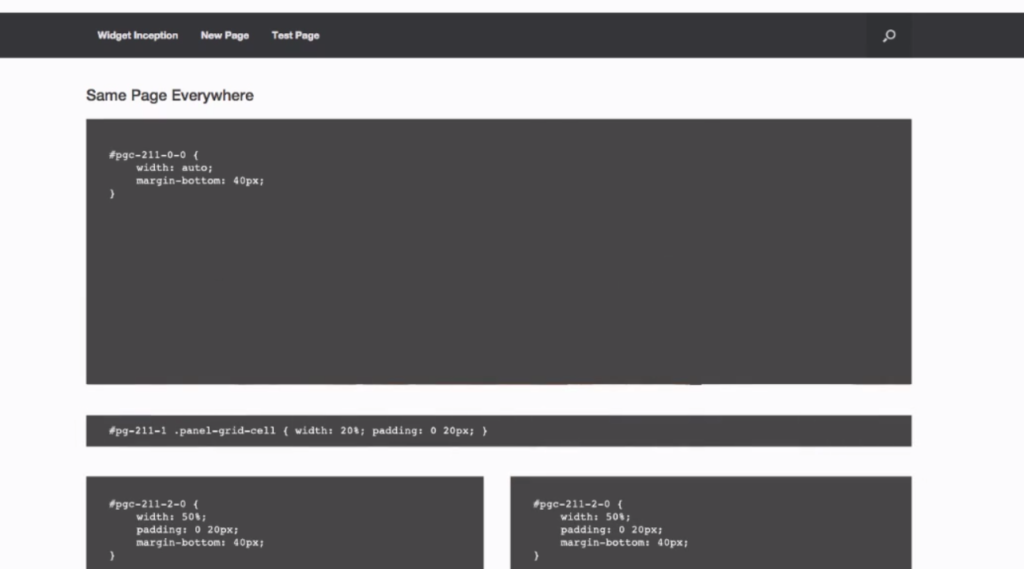Click empty area inside the large top code panel
The image size is (1024, 569).
coord(500,290)
